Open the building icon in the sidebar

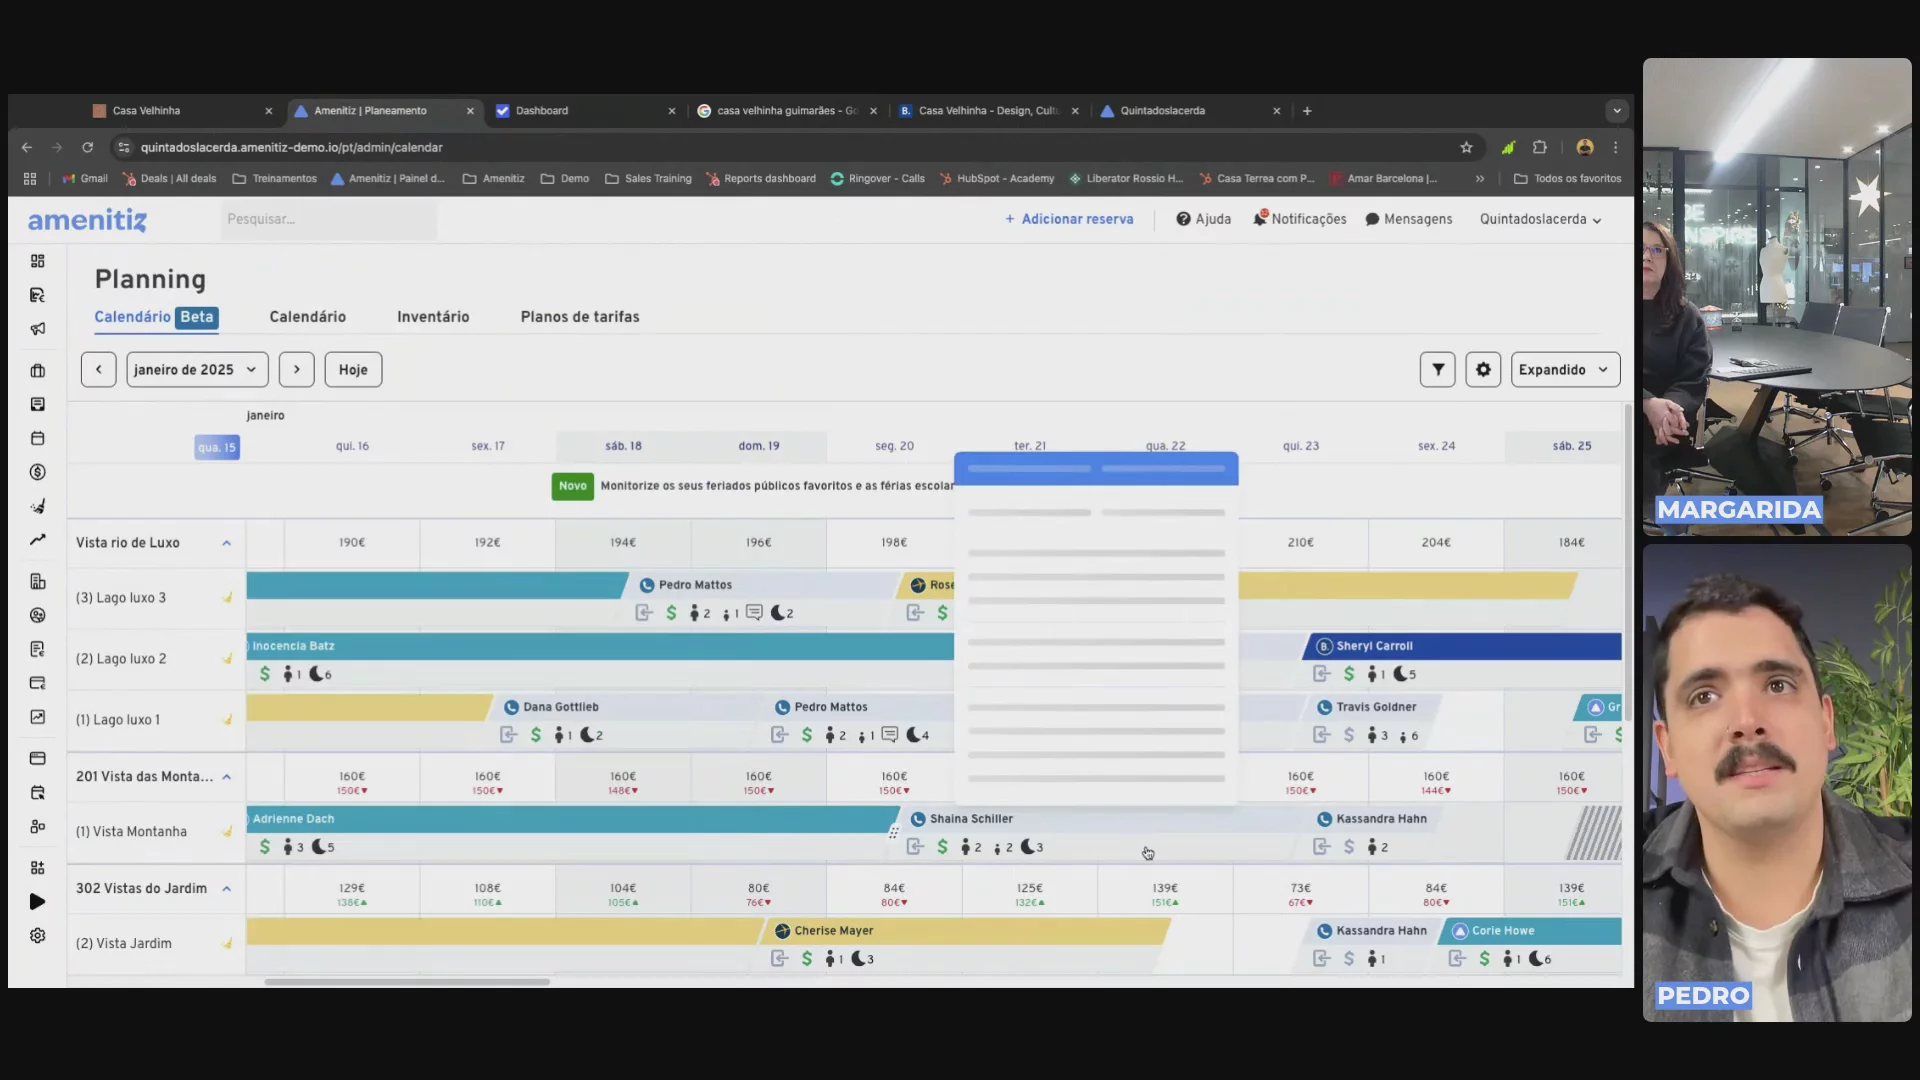point(38,582)
